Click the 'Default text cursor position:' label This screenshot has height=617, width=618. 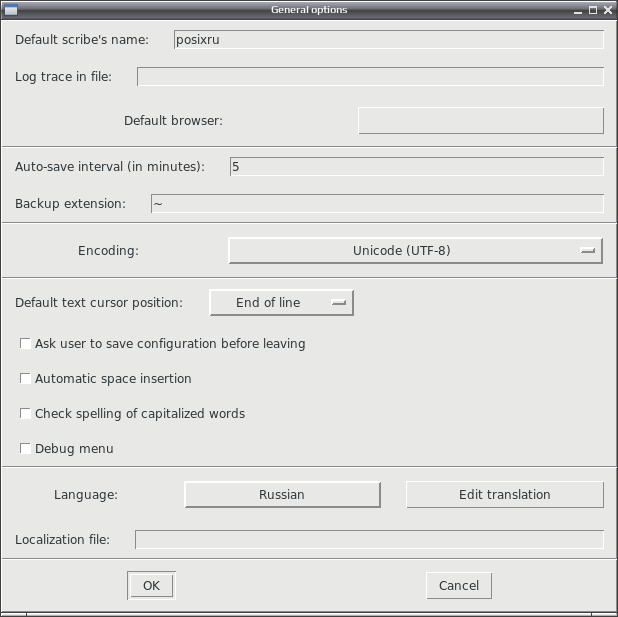[x=99, y=303]
